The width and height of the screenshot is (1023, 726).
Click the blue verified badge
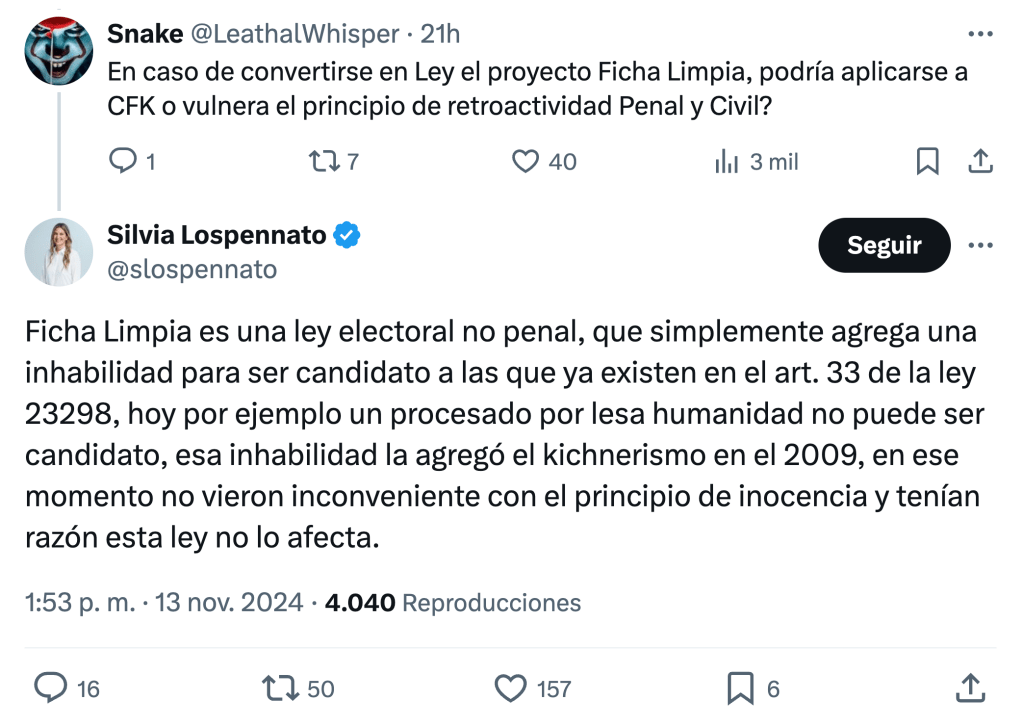pos(347,236)
